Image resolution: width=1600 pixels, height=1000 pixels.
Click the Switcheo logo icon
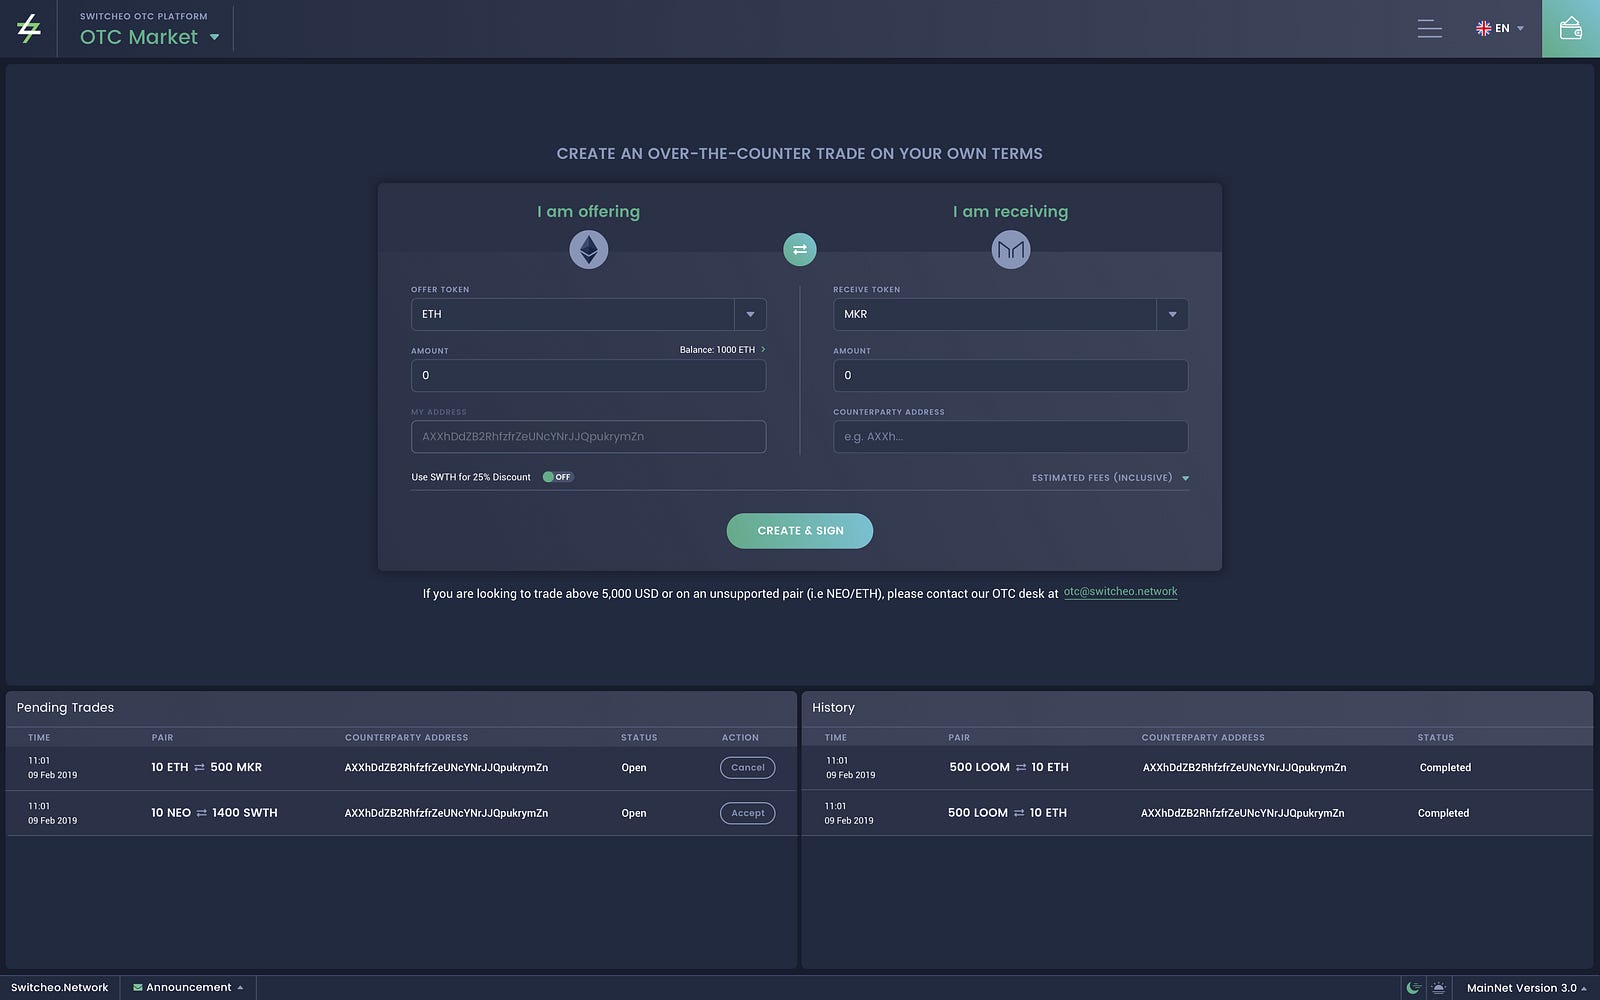tap(29, 28)
